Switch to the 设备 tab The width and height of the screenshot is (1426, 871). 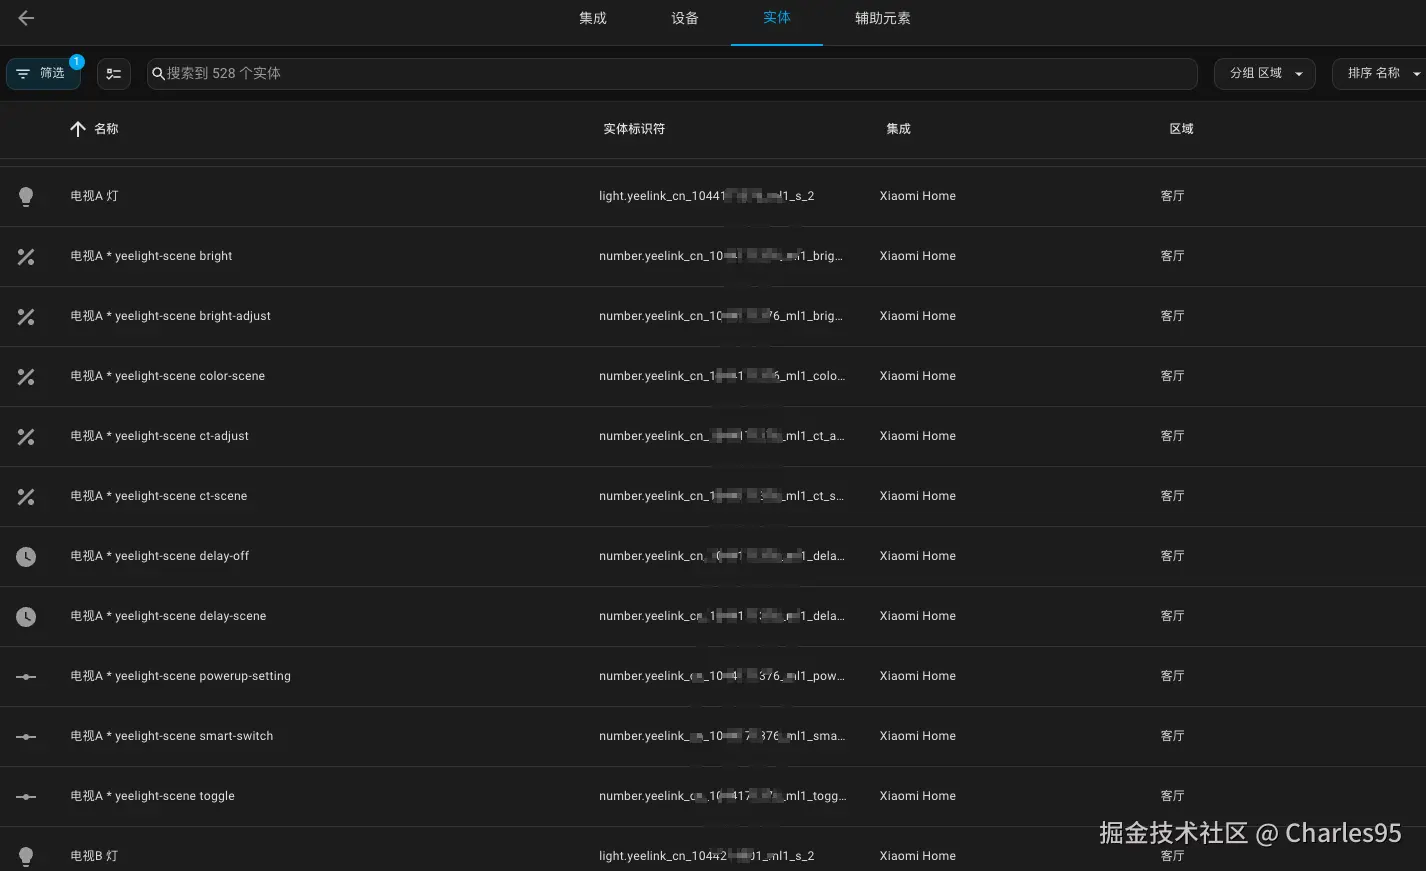point(684,17)
